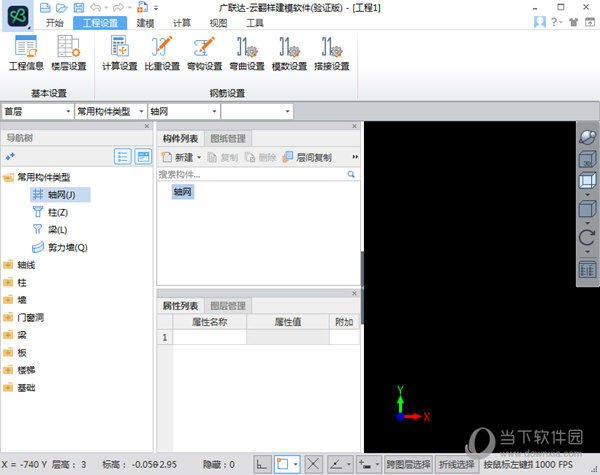Click the 复制 button in component list
The width and height of the screenshot is (600, 475).
pyautogui.click(x=223, y=157)
